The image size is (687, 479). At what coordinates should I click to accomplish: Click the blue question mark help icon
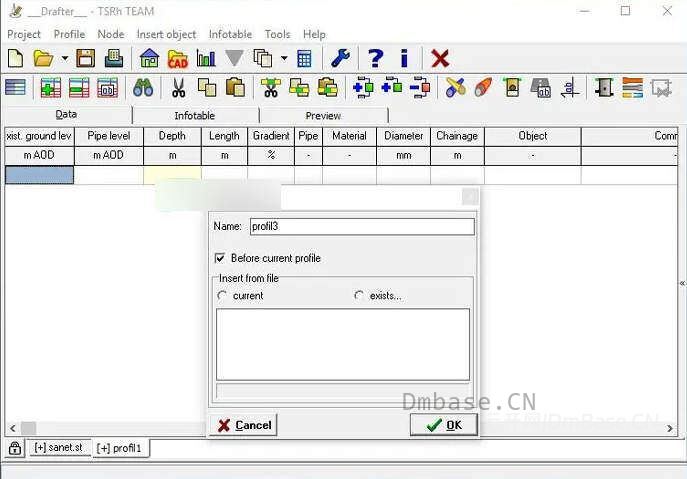375,58
